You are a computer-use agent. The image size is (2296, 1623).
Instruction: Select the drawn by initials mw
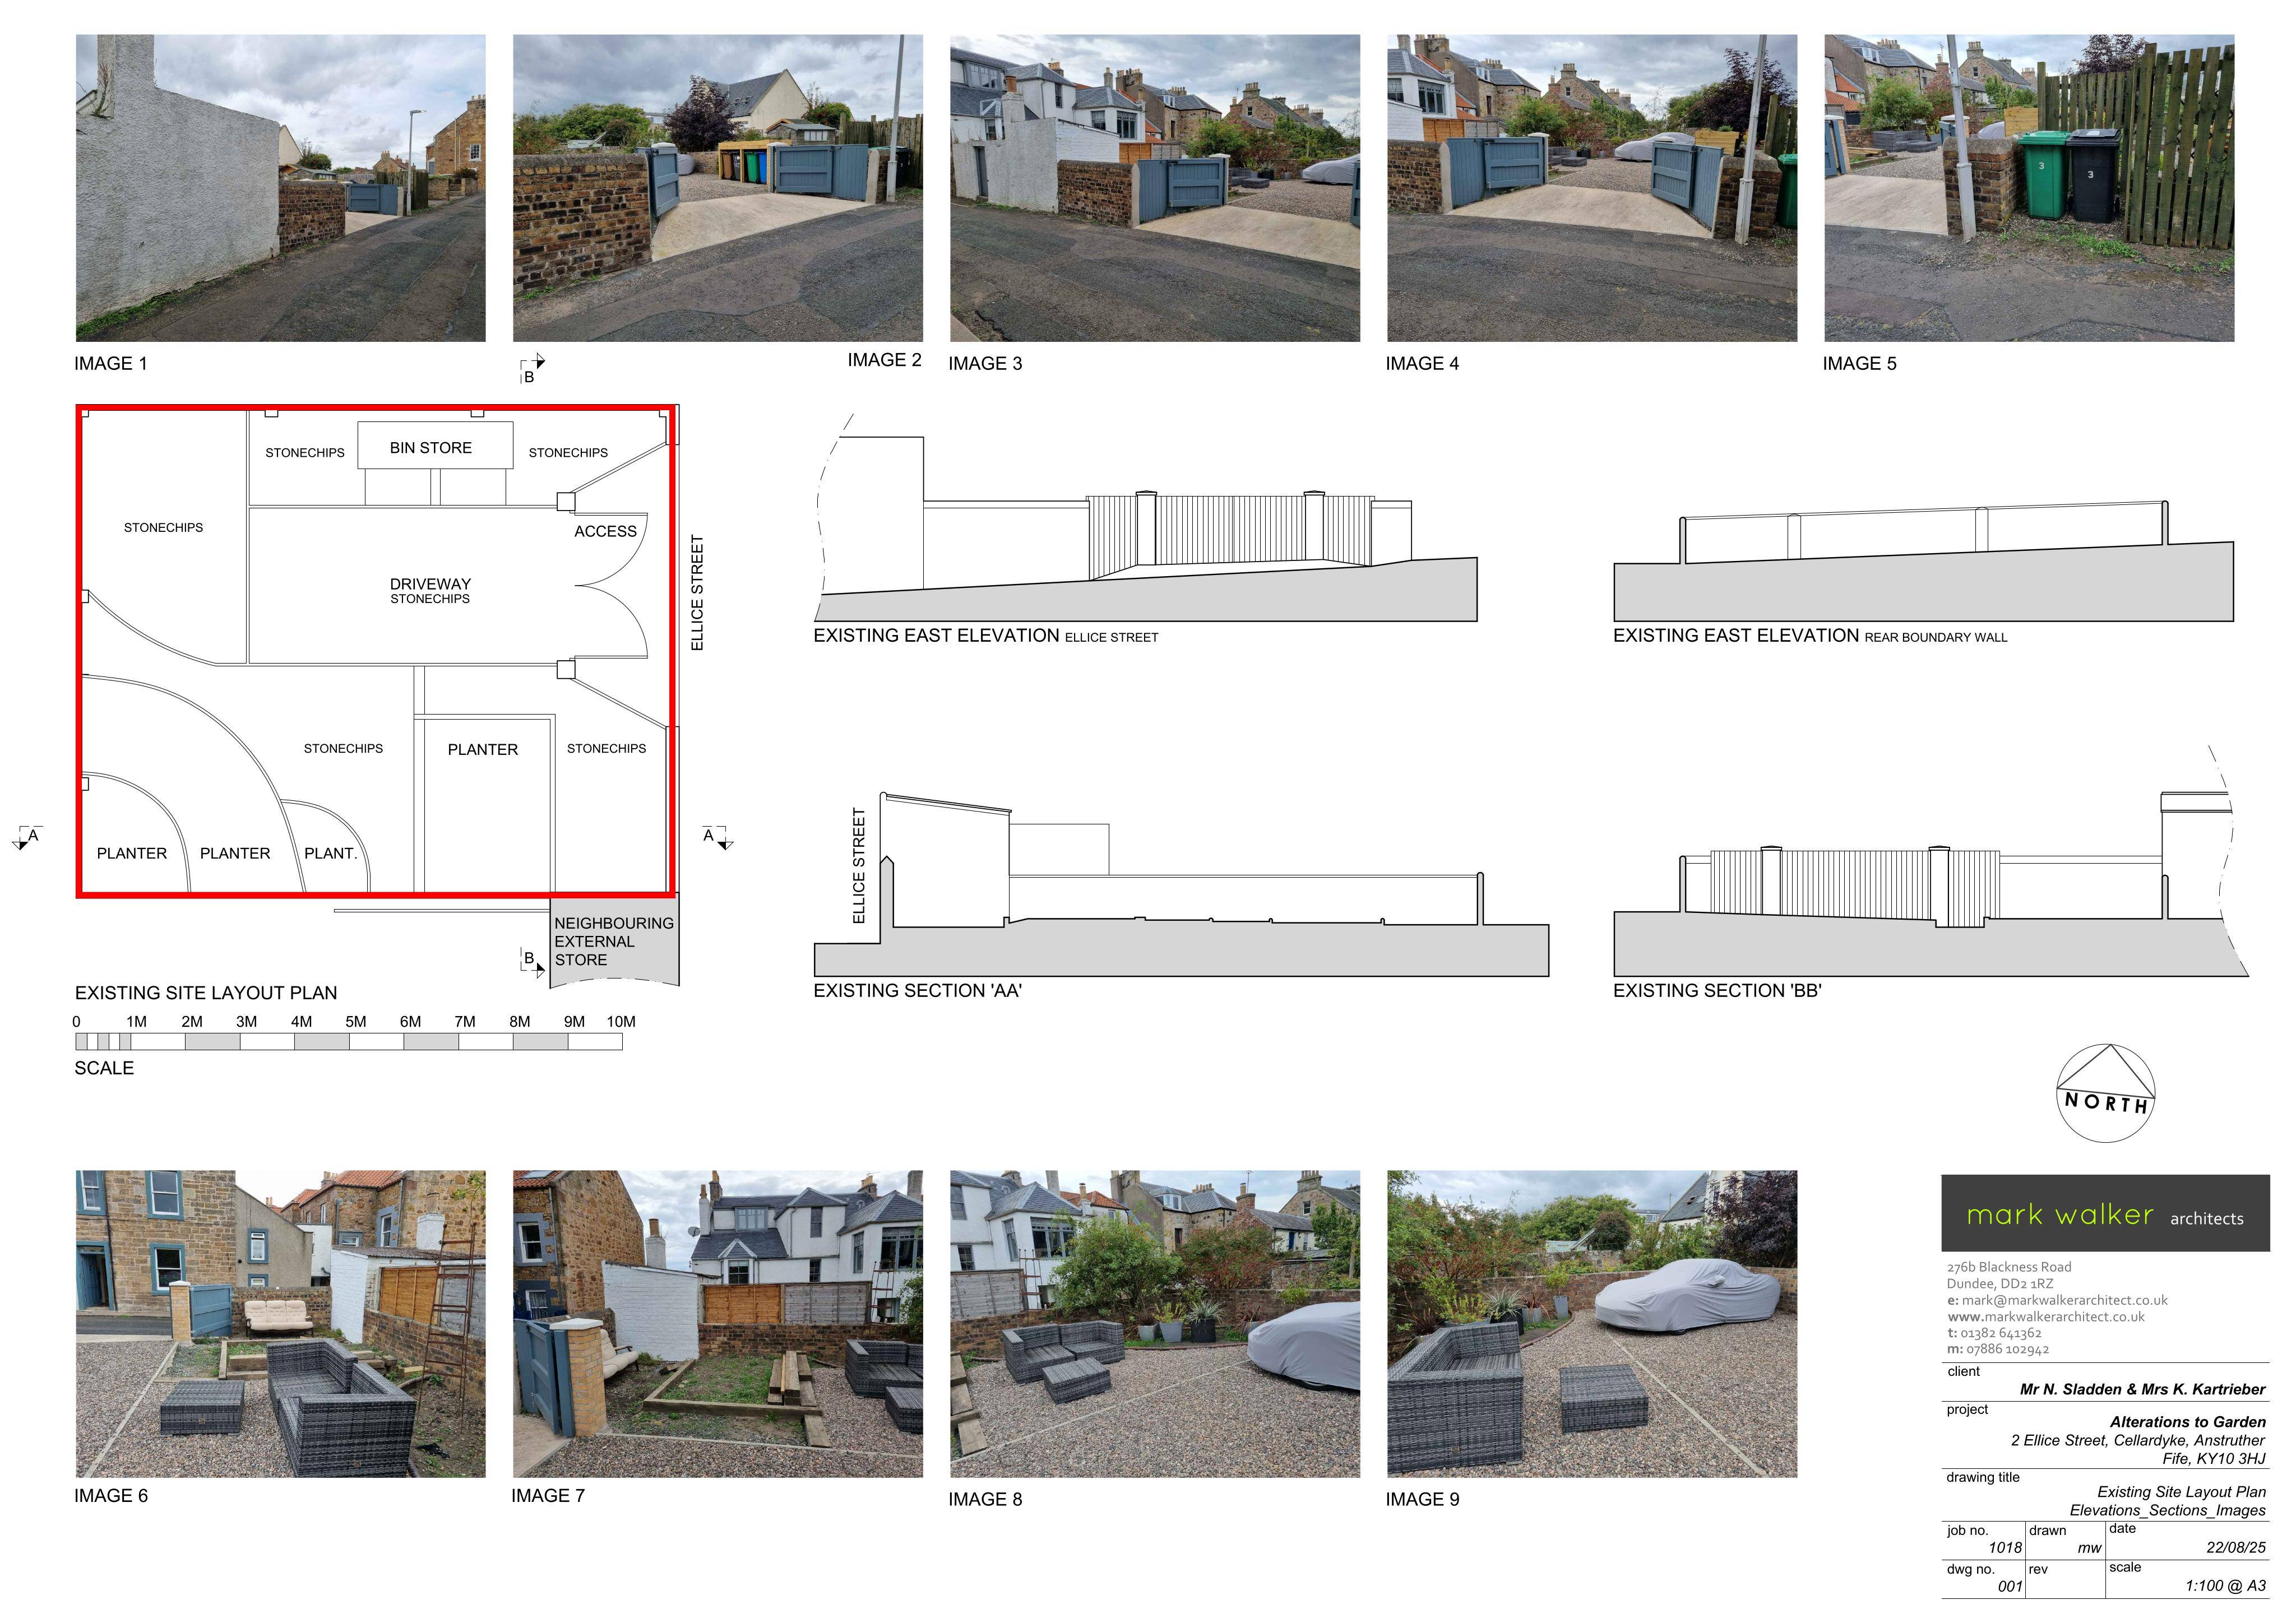click(2089, 1548)
